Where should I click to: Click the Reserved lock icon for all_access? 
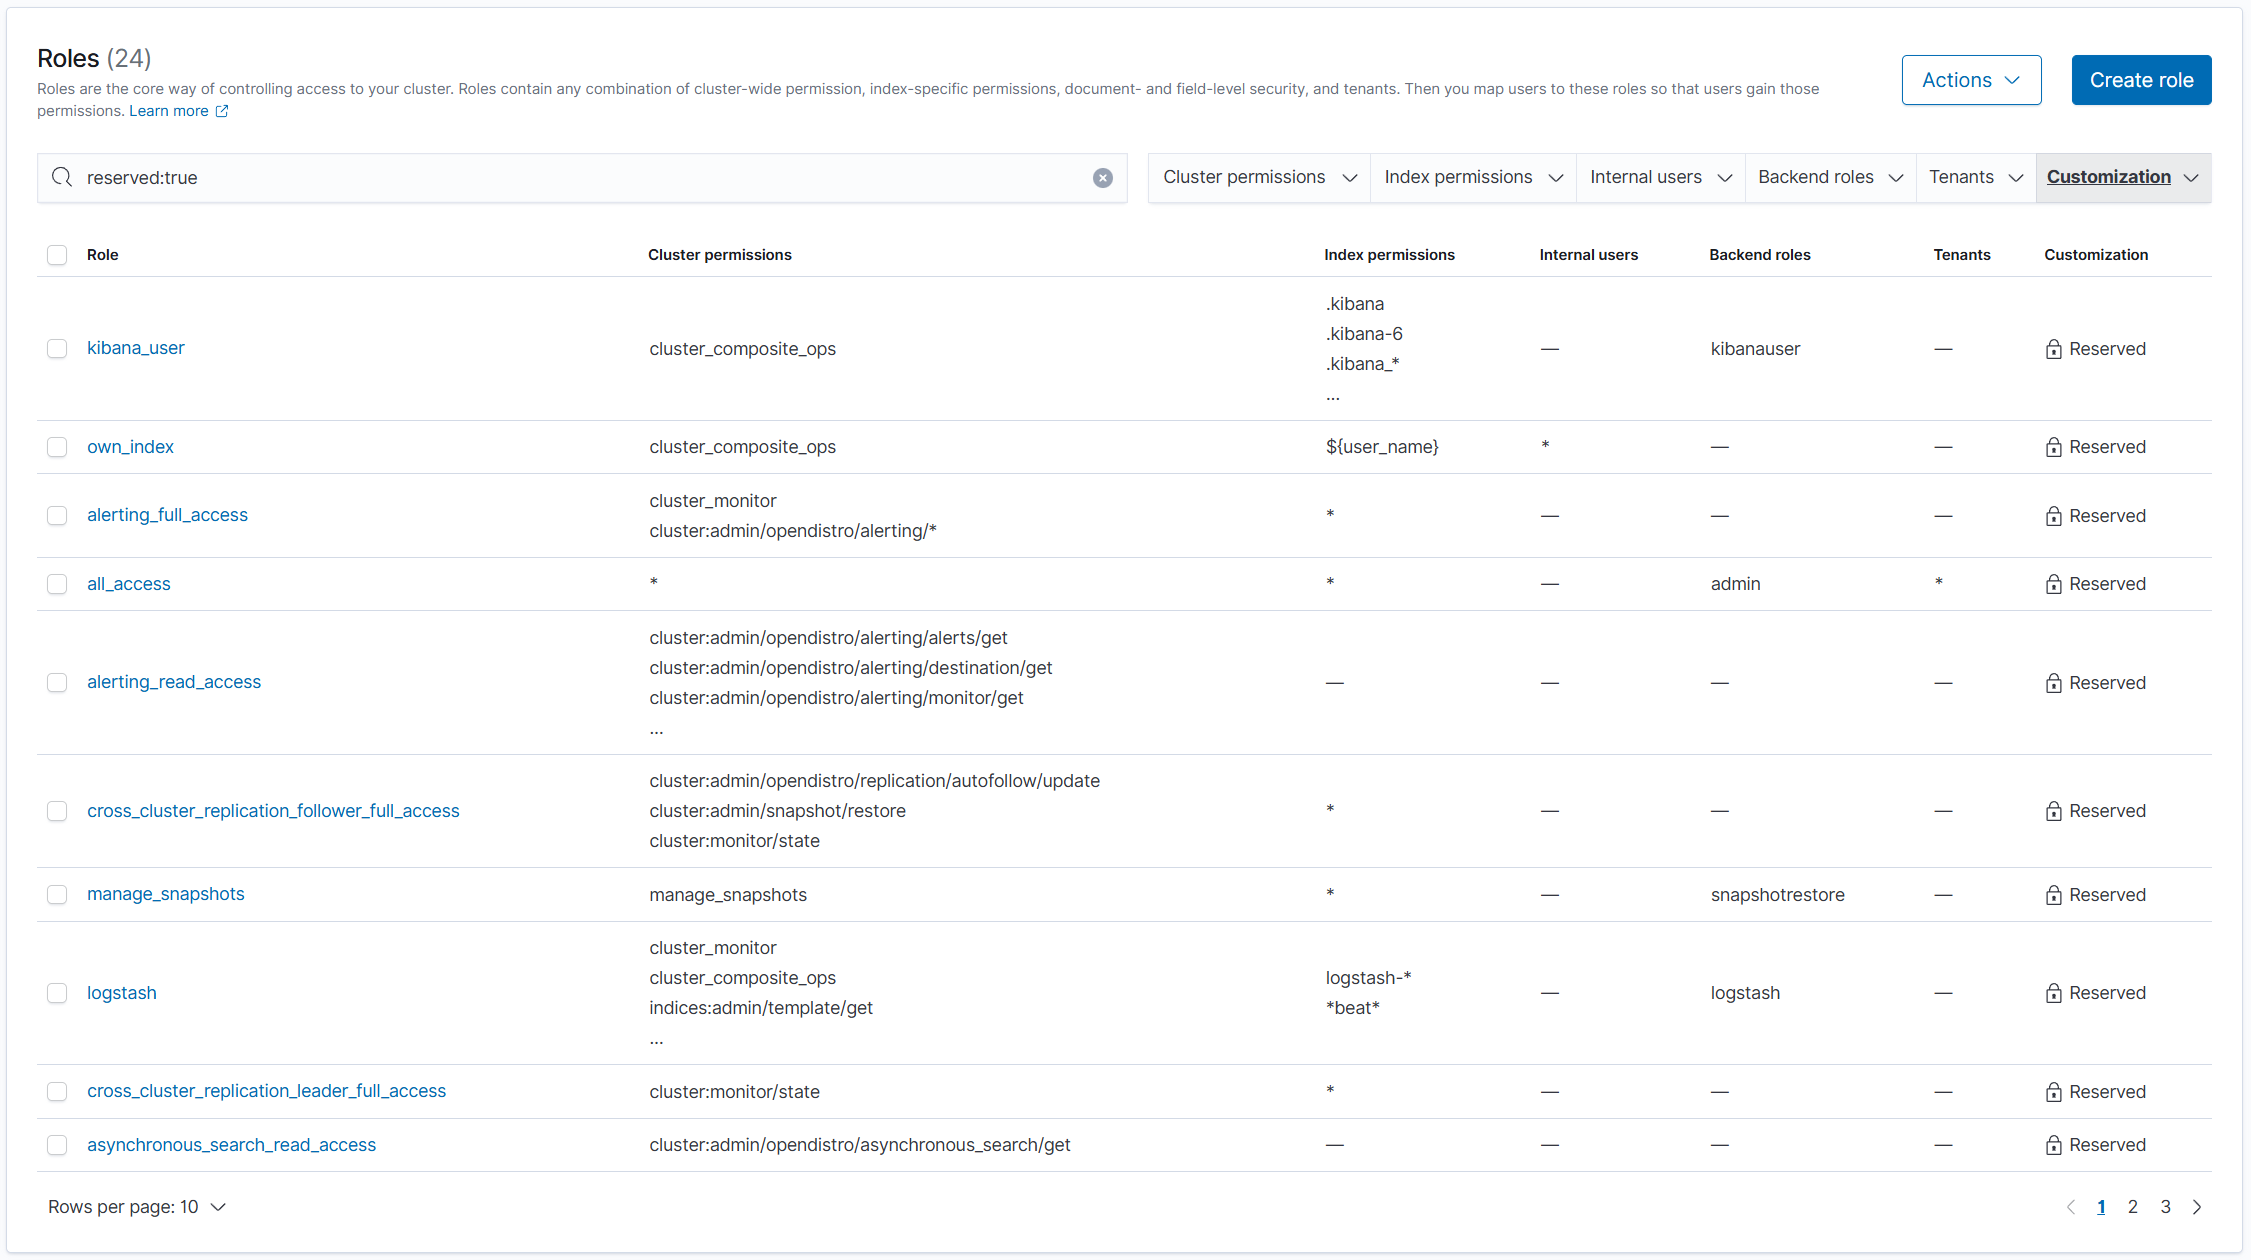[2053, 584]
